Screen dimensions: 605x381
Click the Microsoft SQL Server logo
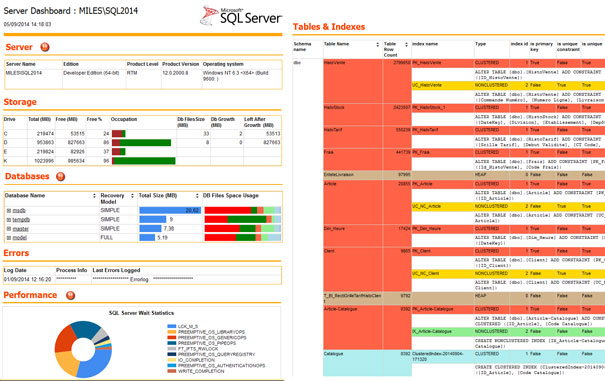(241, 15)
